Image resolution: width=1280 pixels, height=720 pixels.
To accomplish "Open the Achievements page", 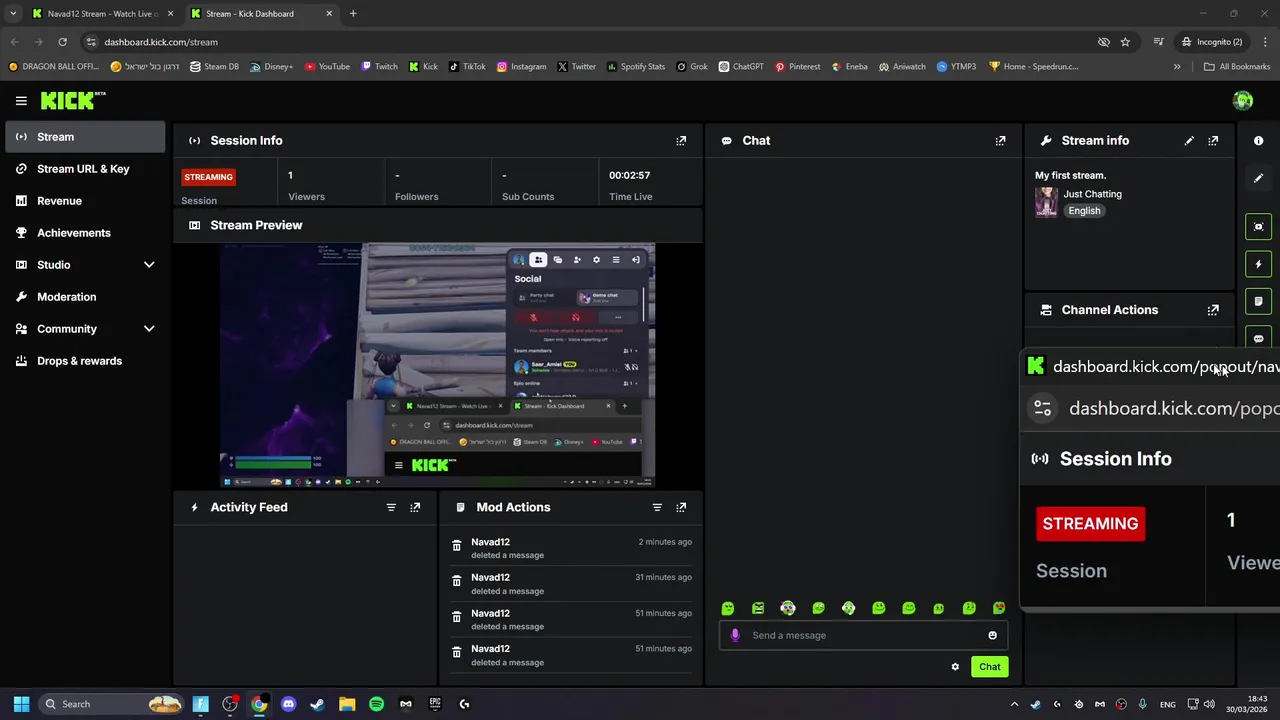I will [x=85, y=233].
